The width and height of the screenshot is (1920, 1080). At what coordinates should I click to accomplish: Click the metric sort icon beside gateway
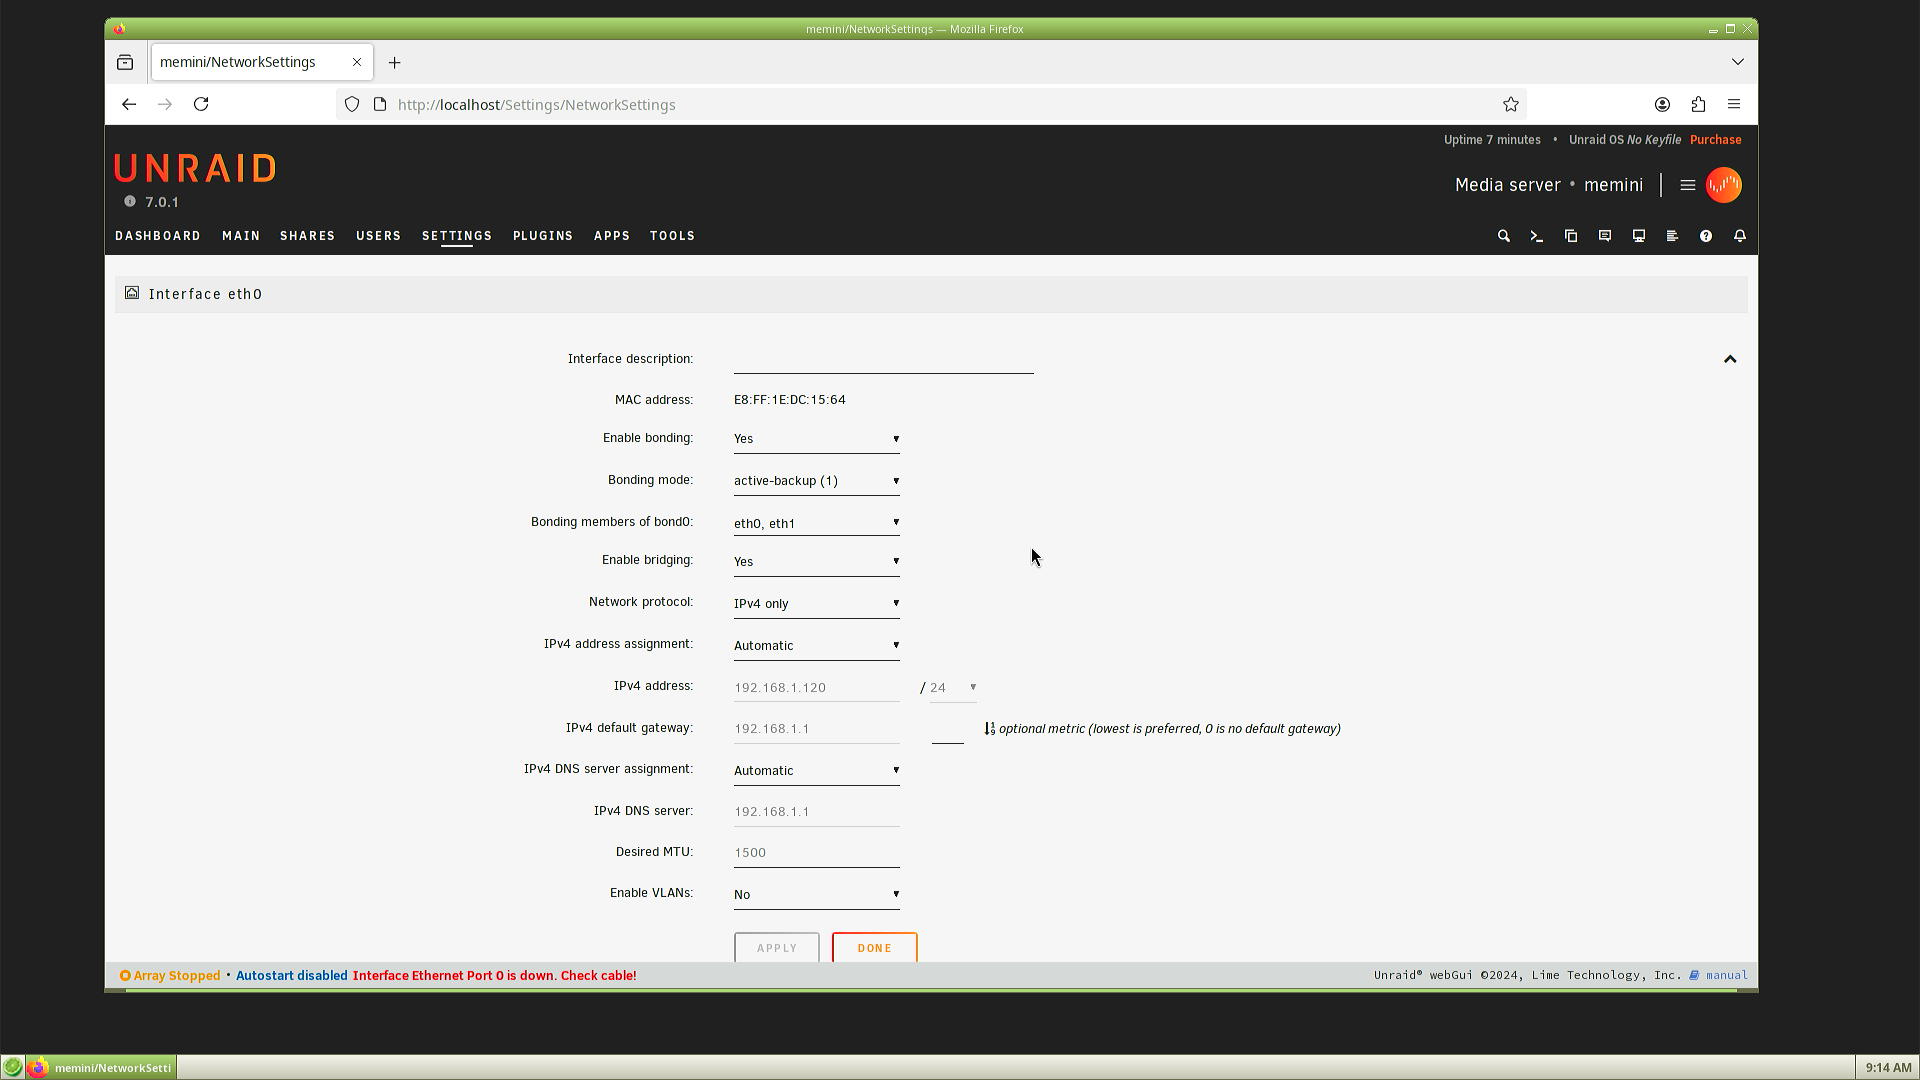tap(989, 729)
